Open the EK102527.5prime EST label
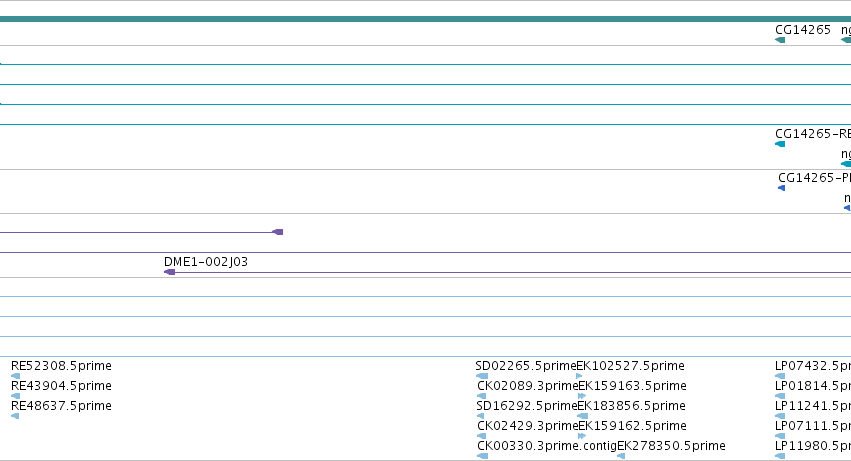Viewport: 851px width, 461px height. 630,366
